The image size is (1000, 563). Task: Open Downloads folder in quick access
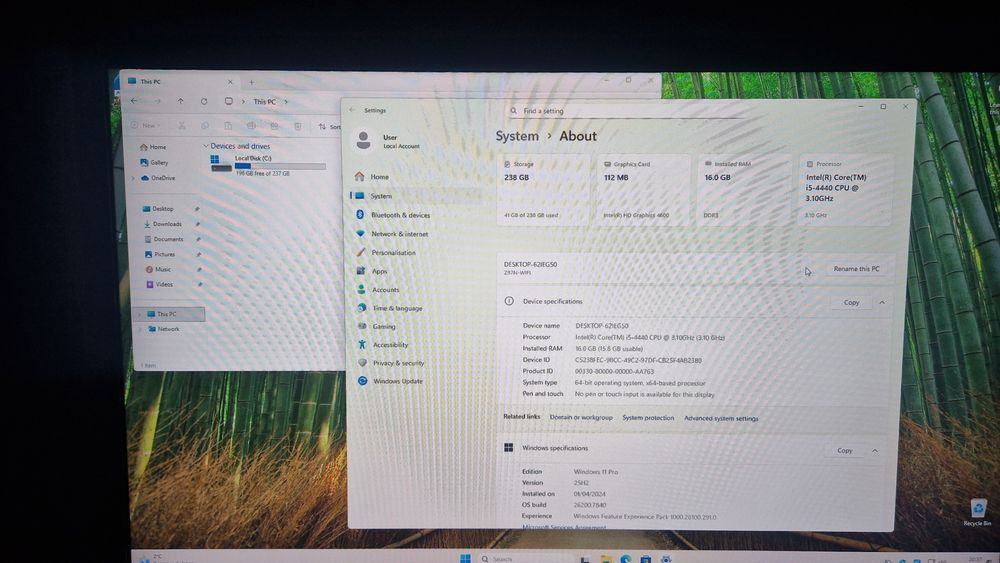tap(162, 224)
